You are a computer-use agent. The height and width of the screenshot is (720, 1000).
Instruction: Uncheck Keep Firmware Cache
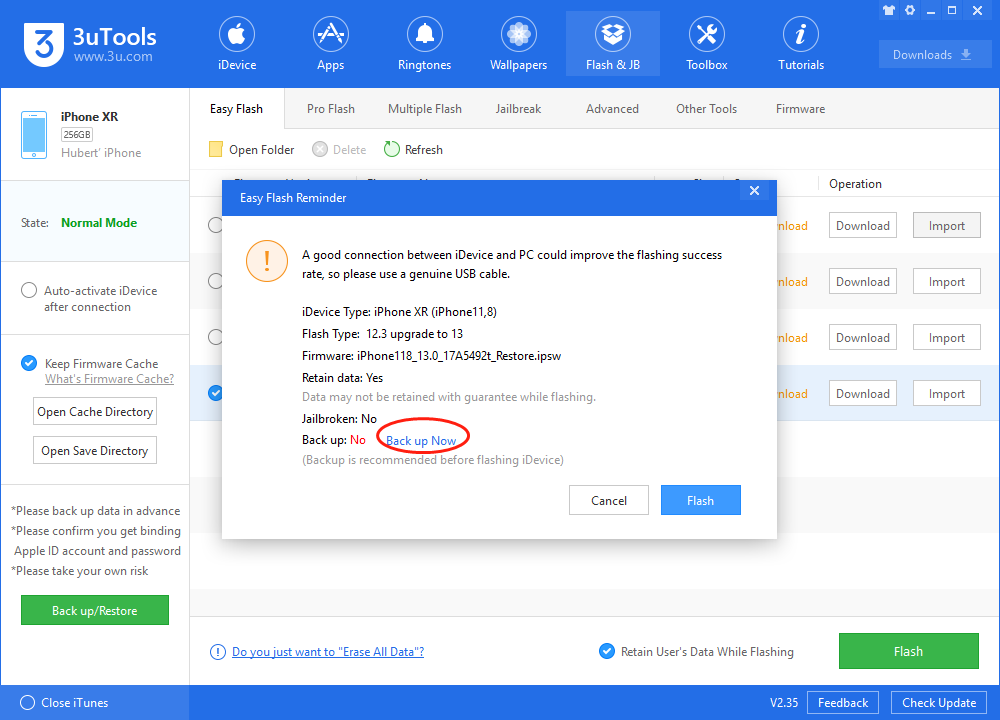(29, 364)
